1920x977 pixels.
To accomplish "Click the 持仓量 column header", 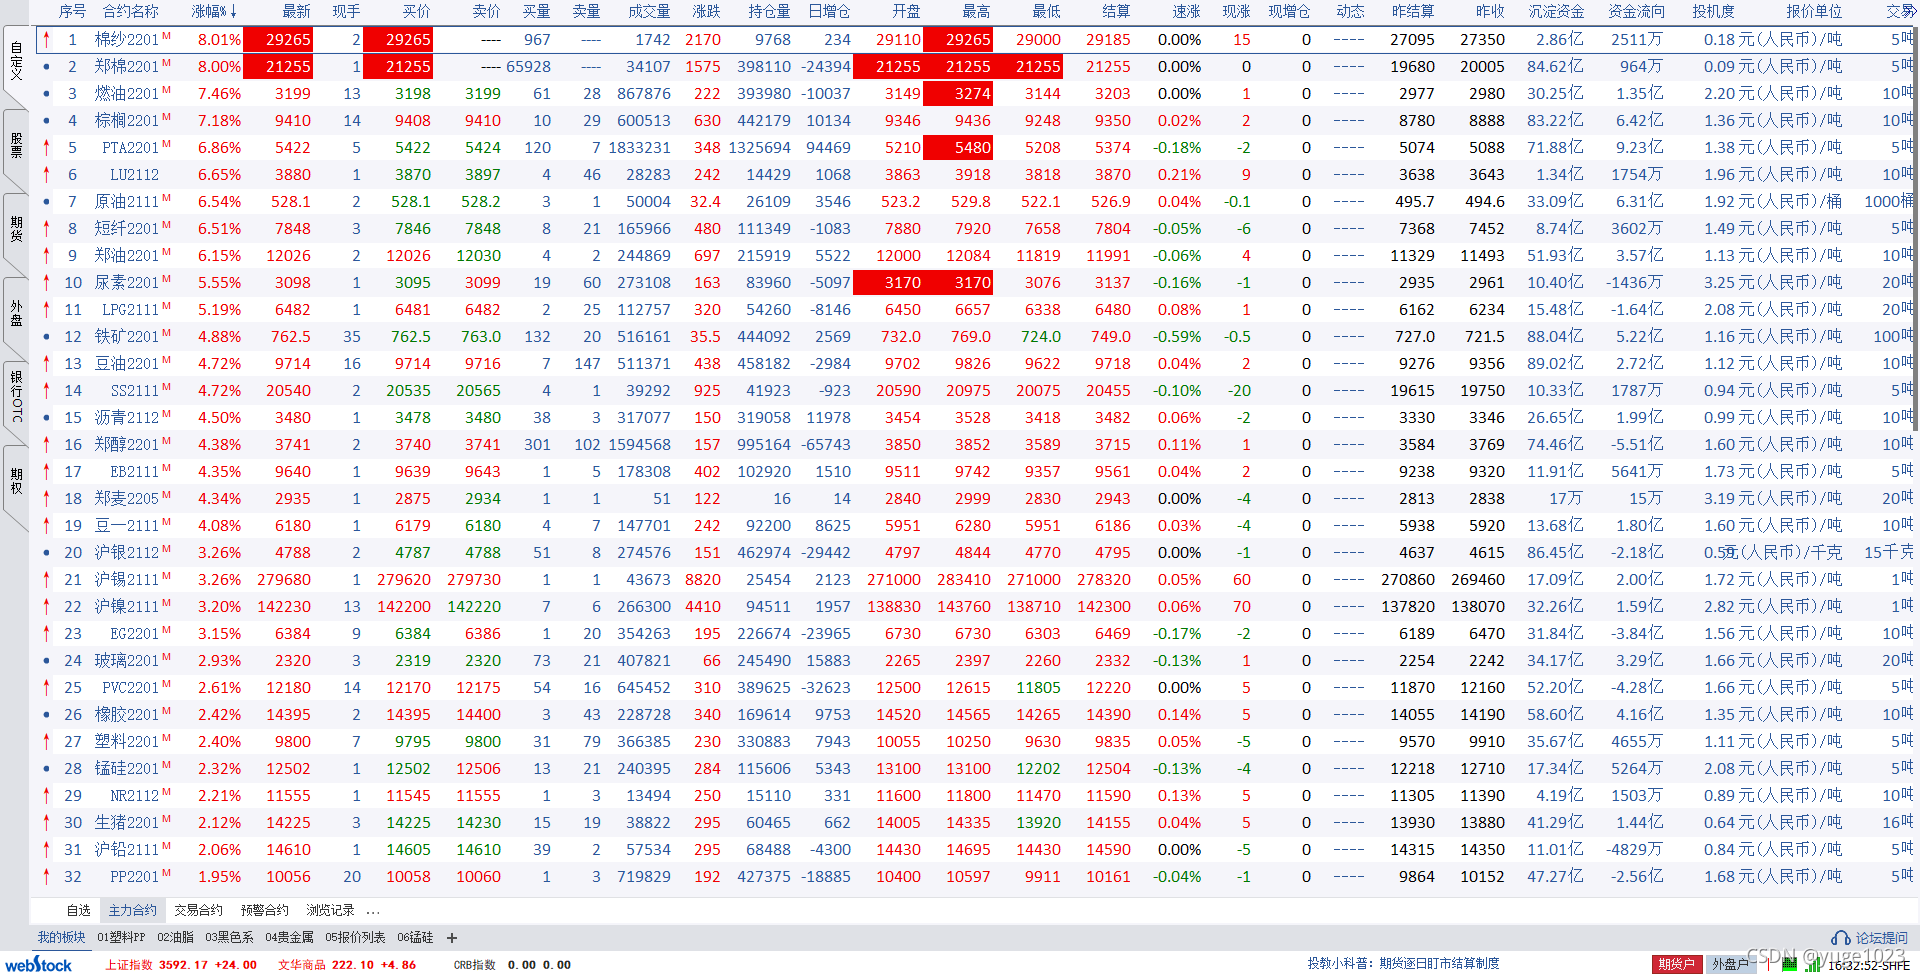I will [x=769, y=12].
